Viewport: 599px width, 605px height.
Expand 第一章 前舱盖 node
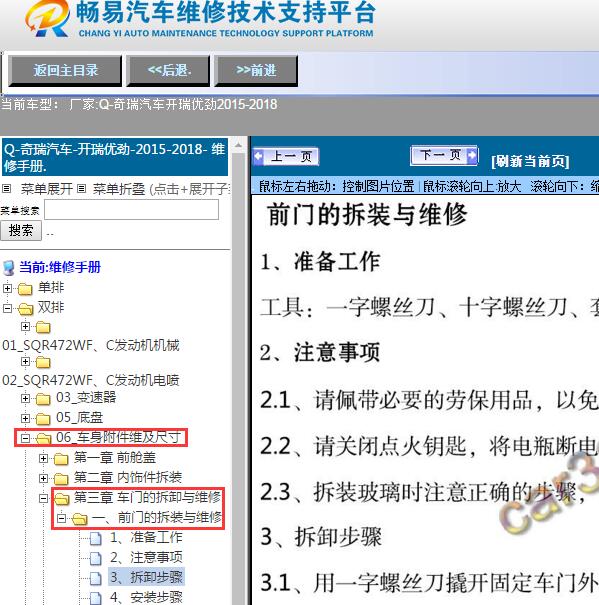coord(44,458)
